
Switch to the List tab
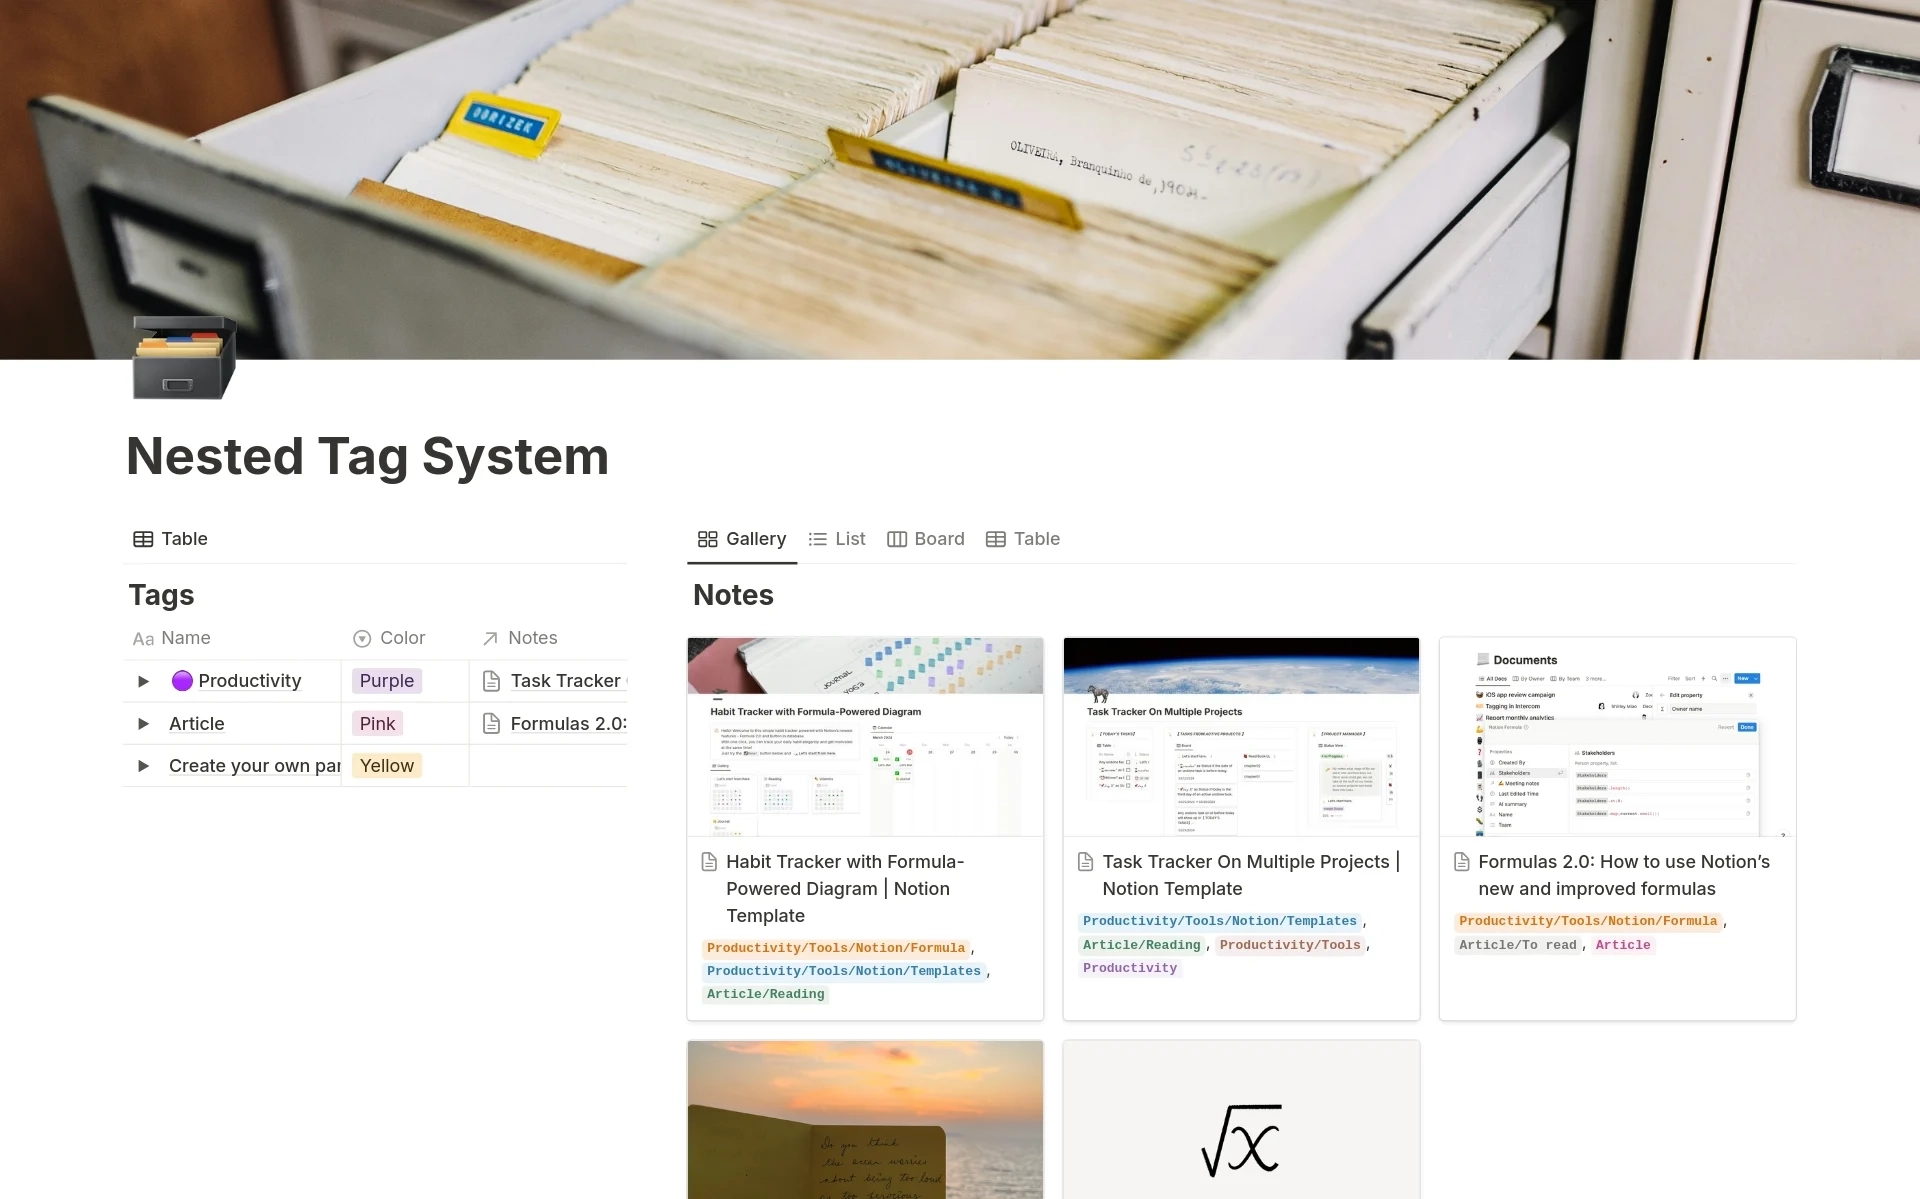click(845, 539)
